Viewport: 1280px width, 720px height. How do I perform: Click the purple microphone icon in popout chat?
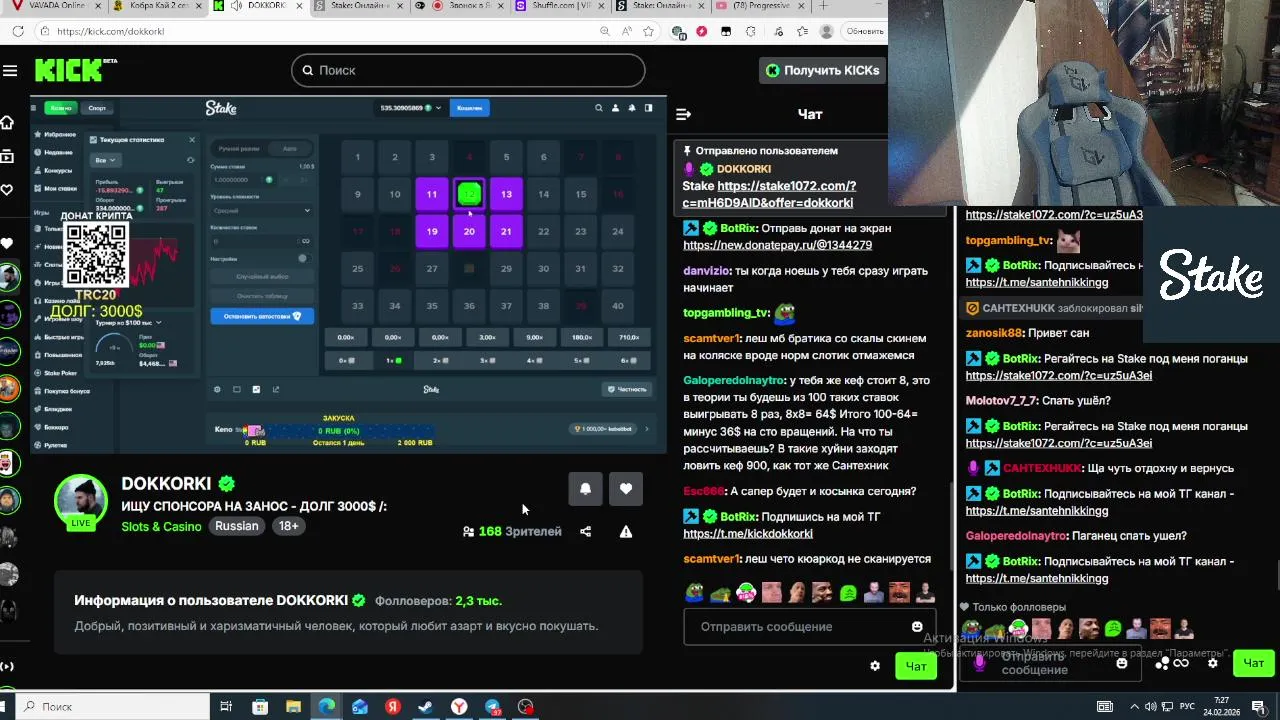979,662
